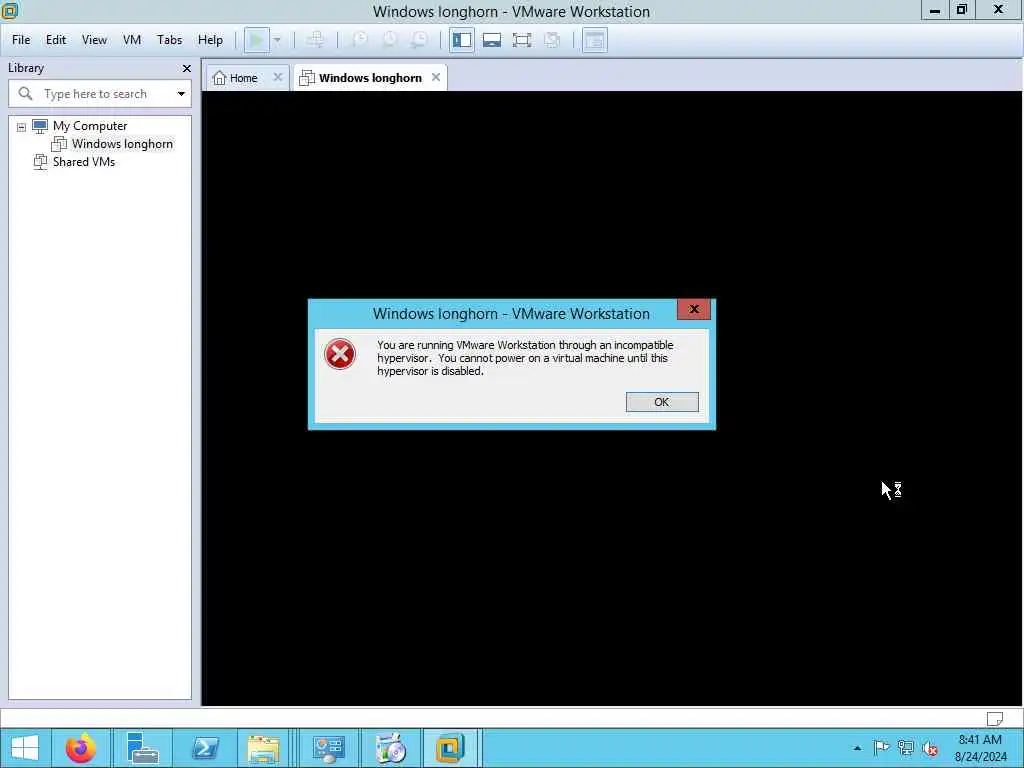Viewport: 1024px width, 768px height.
Task: Click the magnifier icon in Library search
Action: tap(25, 93)
